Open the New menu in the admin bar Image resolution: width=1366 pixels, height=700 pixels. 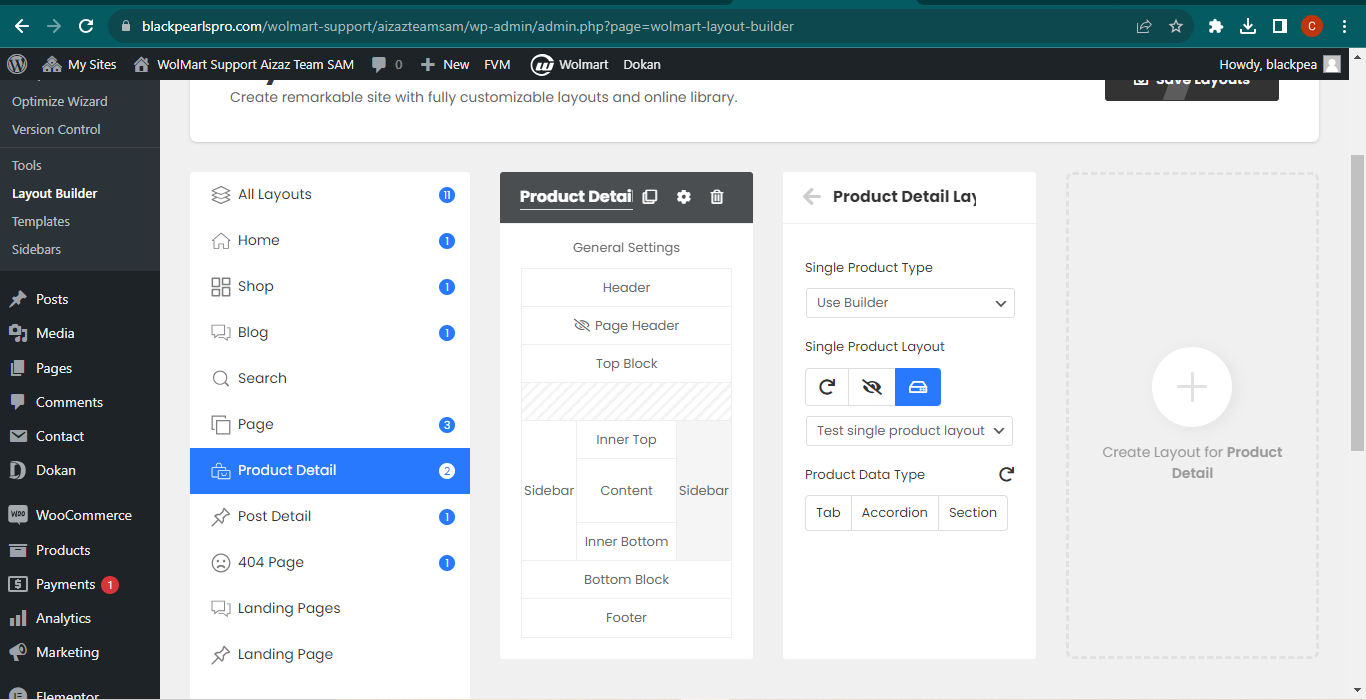444,64
